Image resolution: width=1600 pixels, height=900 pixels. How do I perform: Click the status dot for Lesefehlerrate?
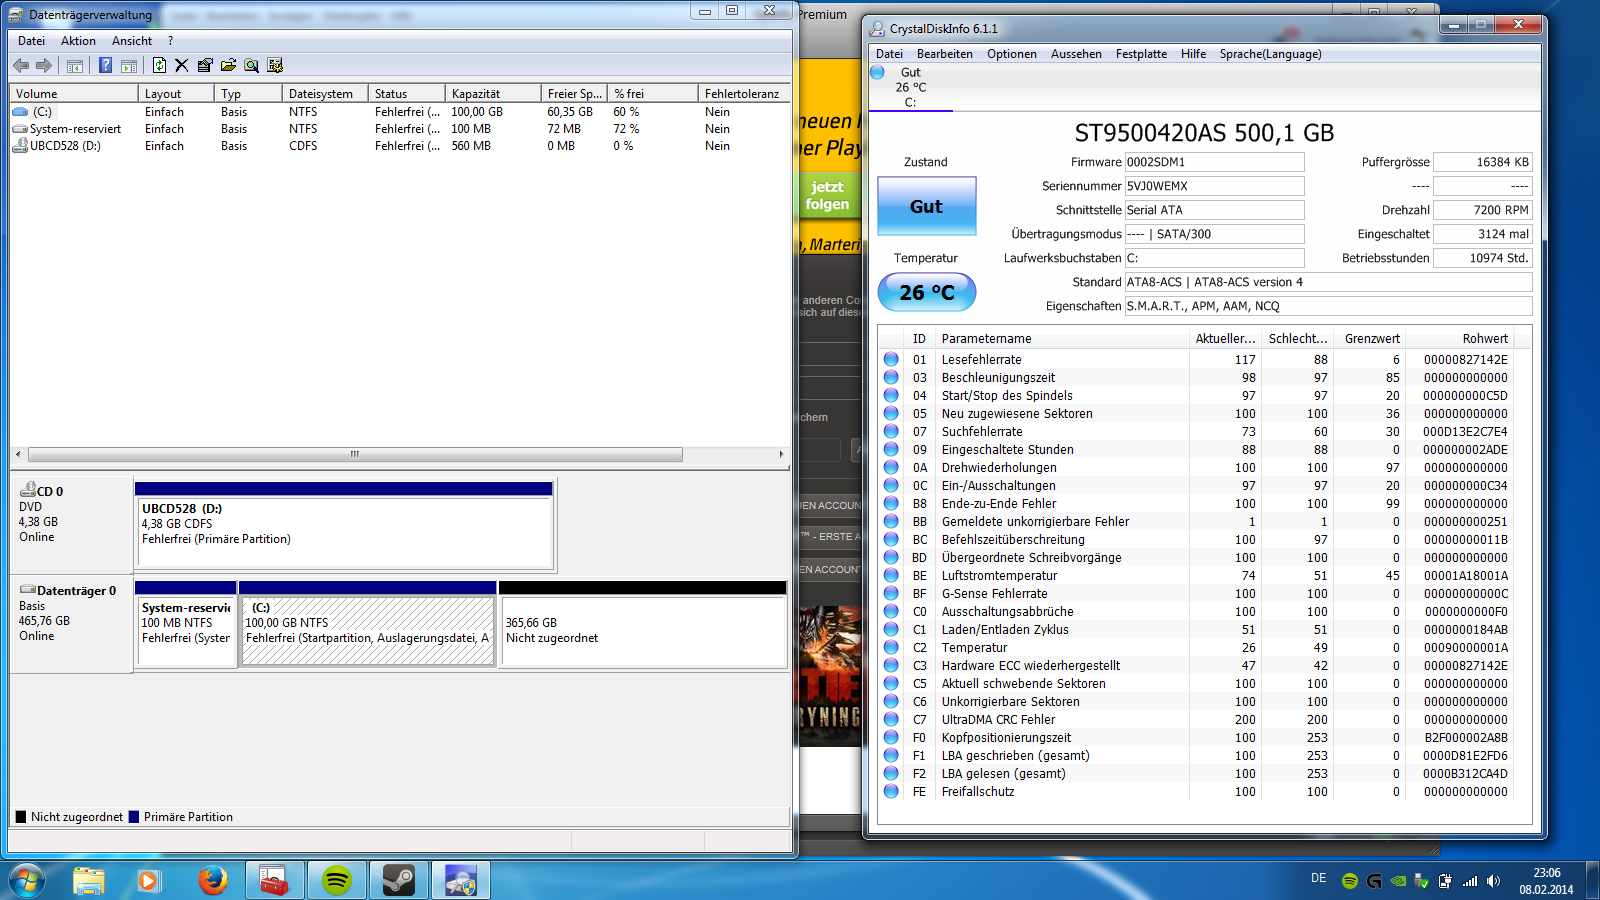click(x=891, y=359)
